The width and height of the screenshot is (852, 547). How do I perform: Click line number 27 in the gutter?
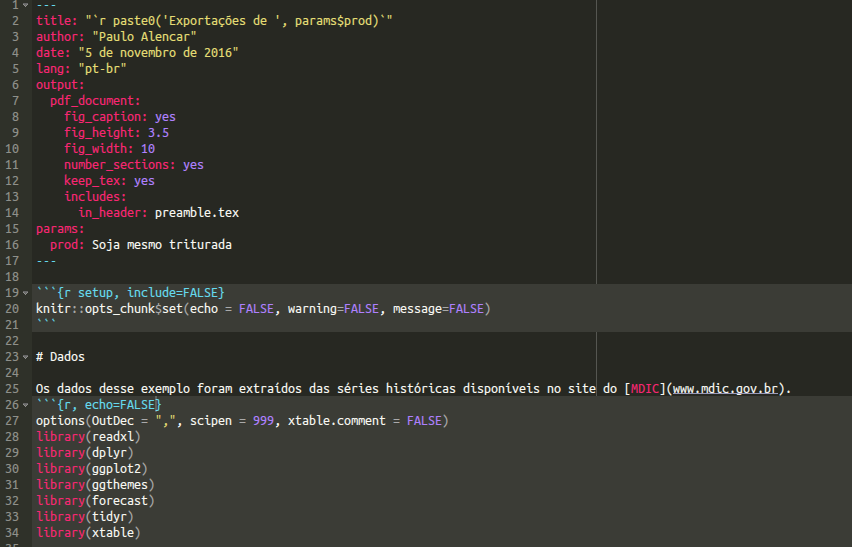pyautogui.click(x=12, y=421)
